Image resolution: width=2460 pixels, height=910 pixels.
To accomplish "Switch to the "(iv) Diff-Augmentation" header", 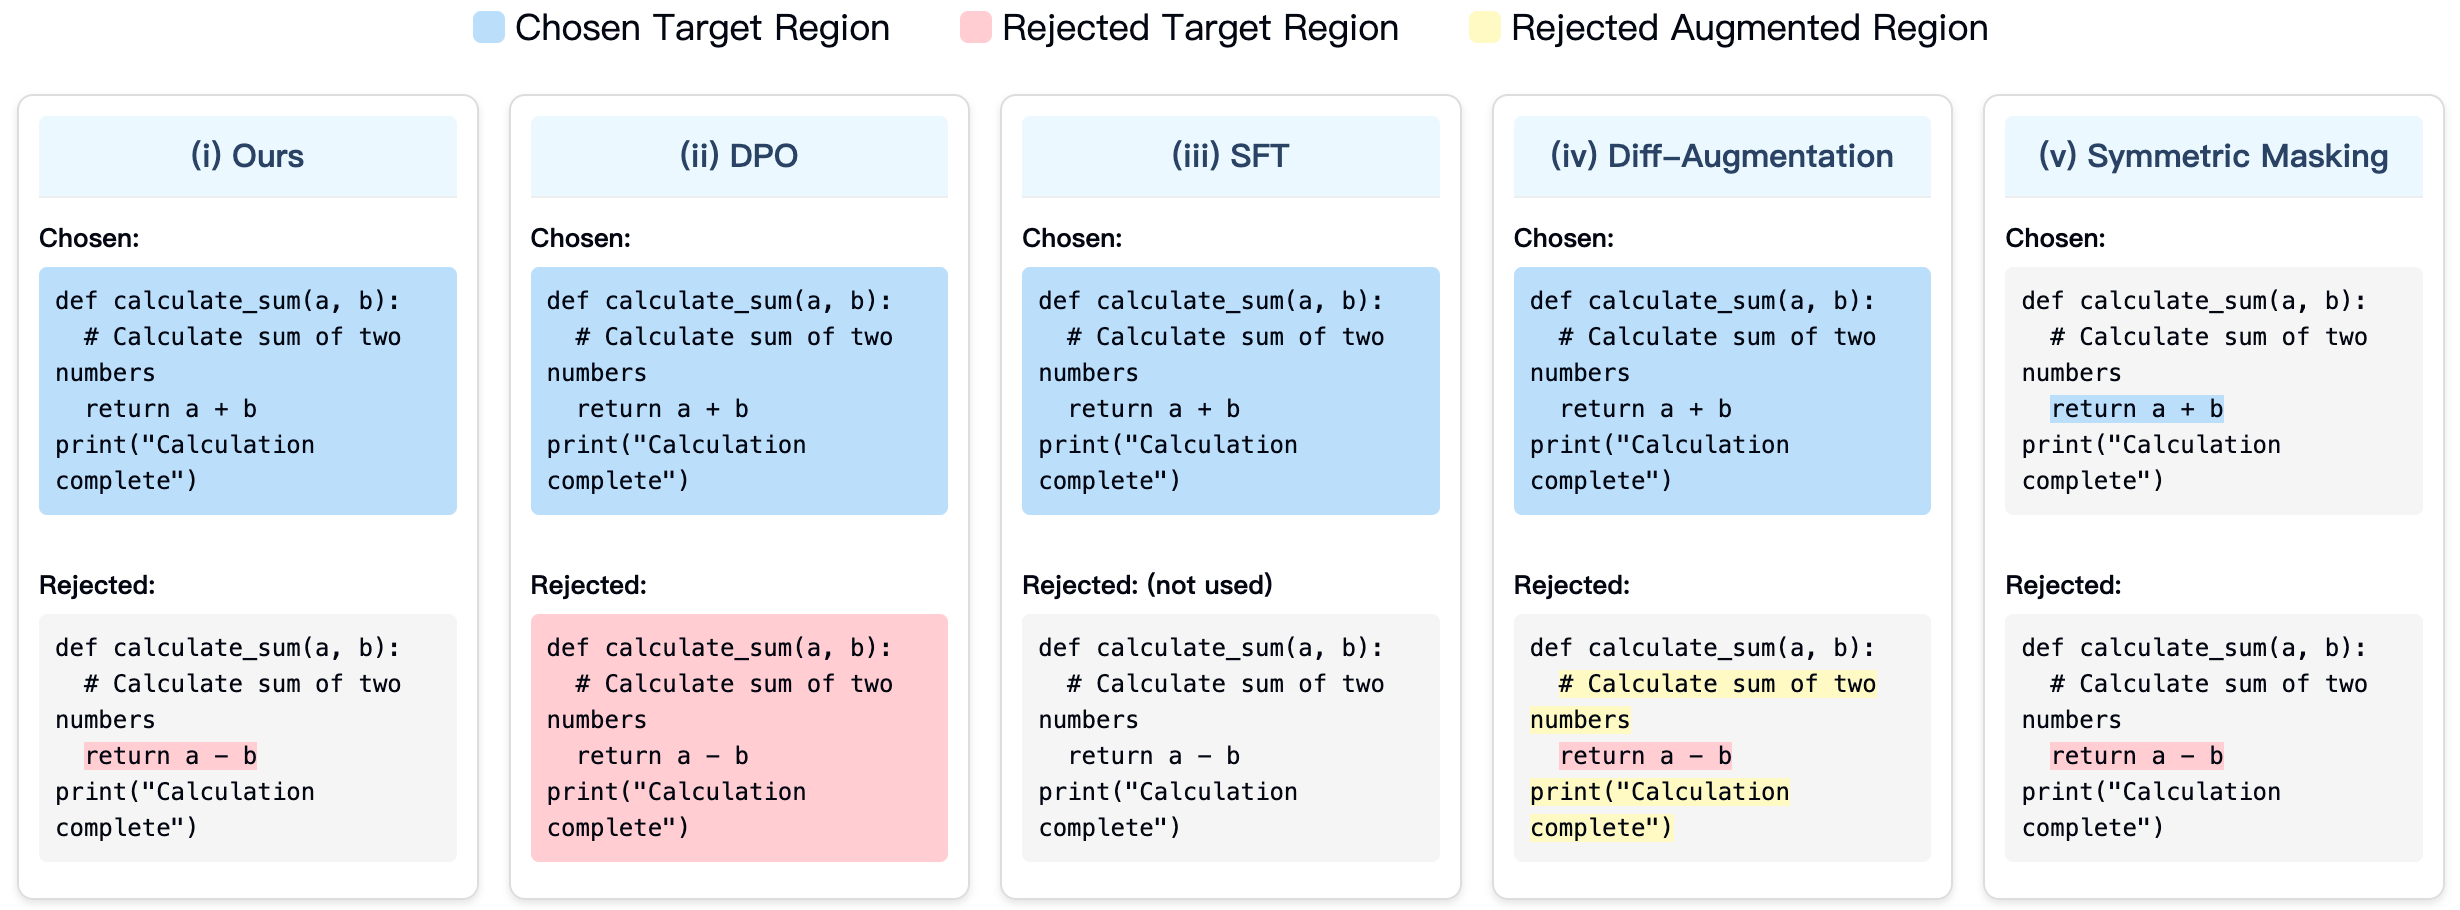I will point(1721,156).
